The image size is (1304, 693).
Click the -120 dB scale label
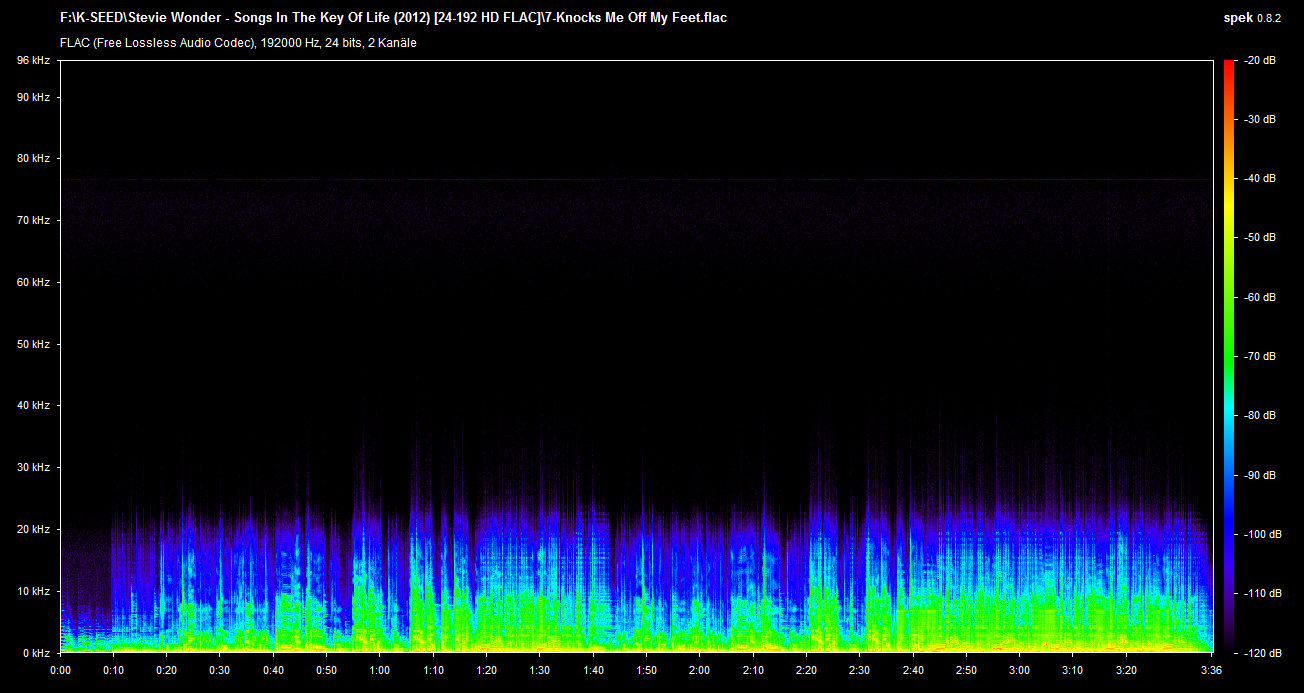[x=1259, y=652]
